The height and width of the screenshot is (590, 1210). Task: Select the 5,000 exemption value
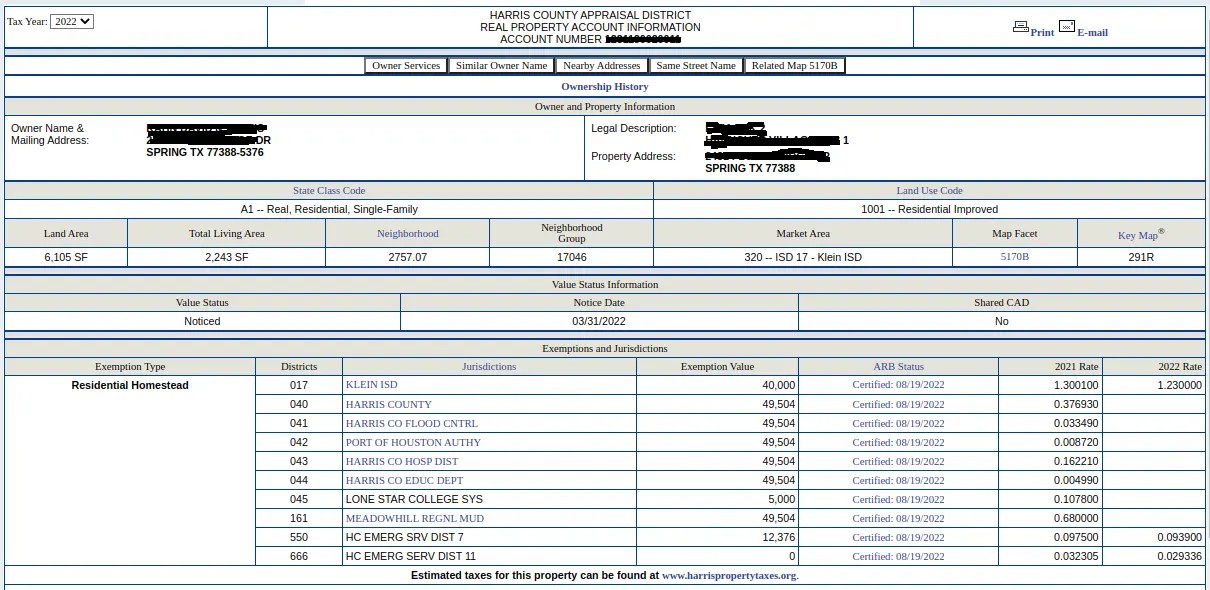coord(782,499)
